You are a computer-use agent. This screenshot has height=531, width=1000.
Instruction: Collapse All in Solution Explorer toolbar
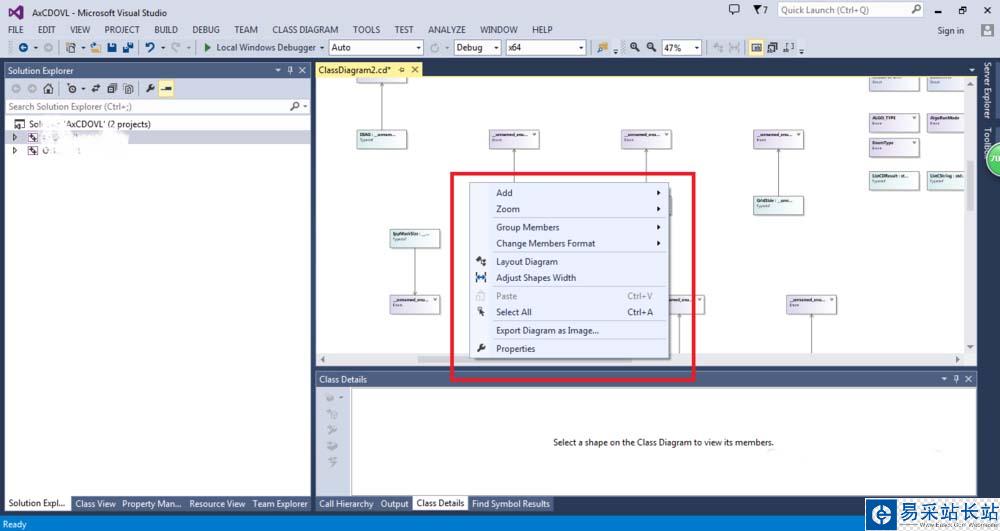(112, 89)
